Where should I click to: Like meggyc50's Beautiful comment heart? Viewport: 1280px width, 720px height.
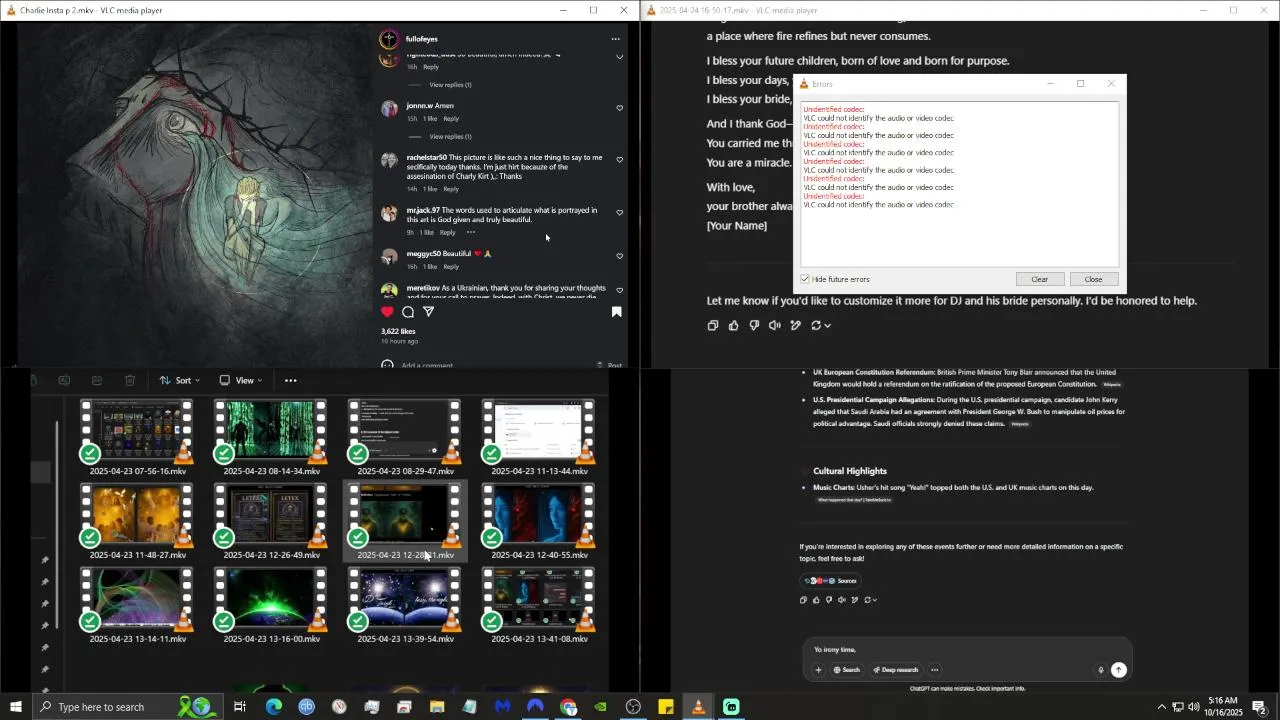pyautogui.click(x=620, y=256)
